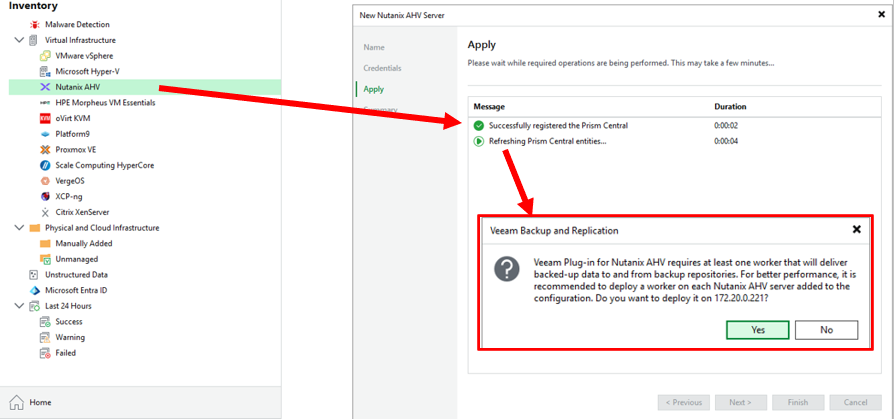Click the Virtual Infrastructure server icon
This screenshot has width=894, height=419.
(x=34, y=40)
